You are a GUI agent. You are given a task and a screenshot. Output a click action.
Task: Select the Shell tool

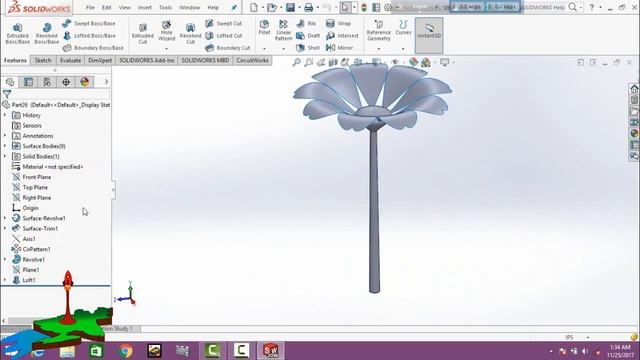308,48
